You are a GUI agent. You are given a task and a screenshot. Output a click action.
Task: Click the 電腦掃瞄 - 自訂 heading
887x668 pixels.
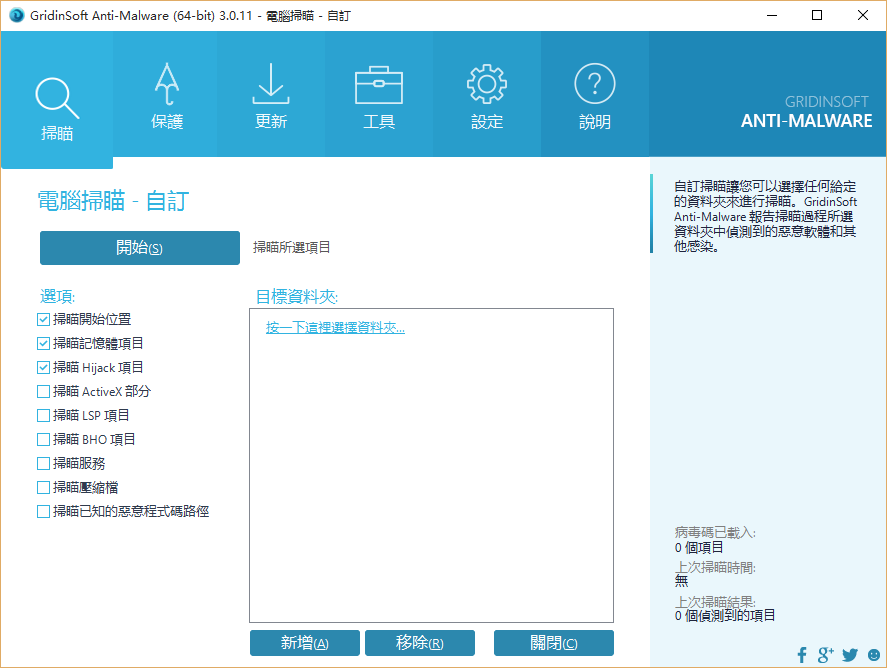click(113, 201)
